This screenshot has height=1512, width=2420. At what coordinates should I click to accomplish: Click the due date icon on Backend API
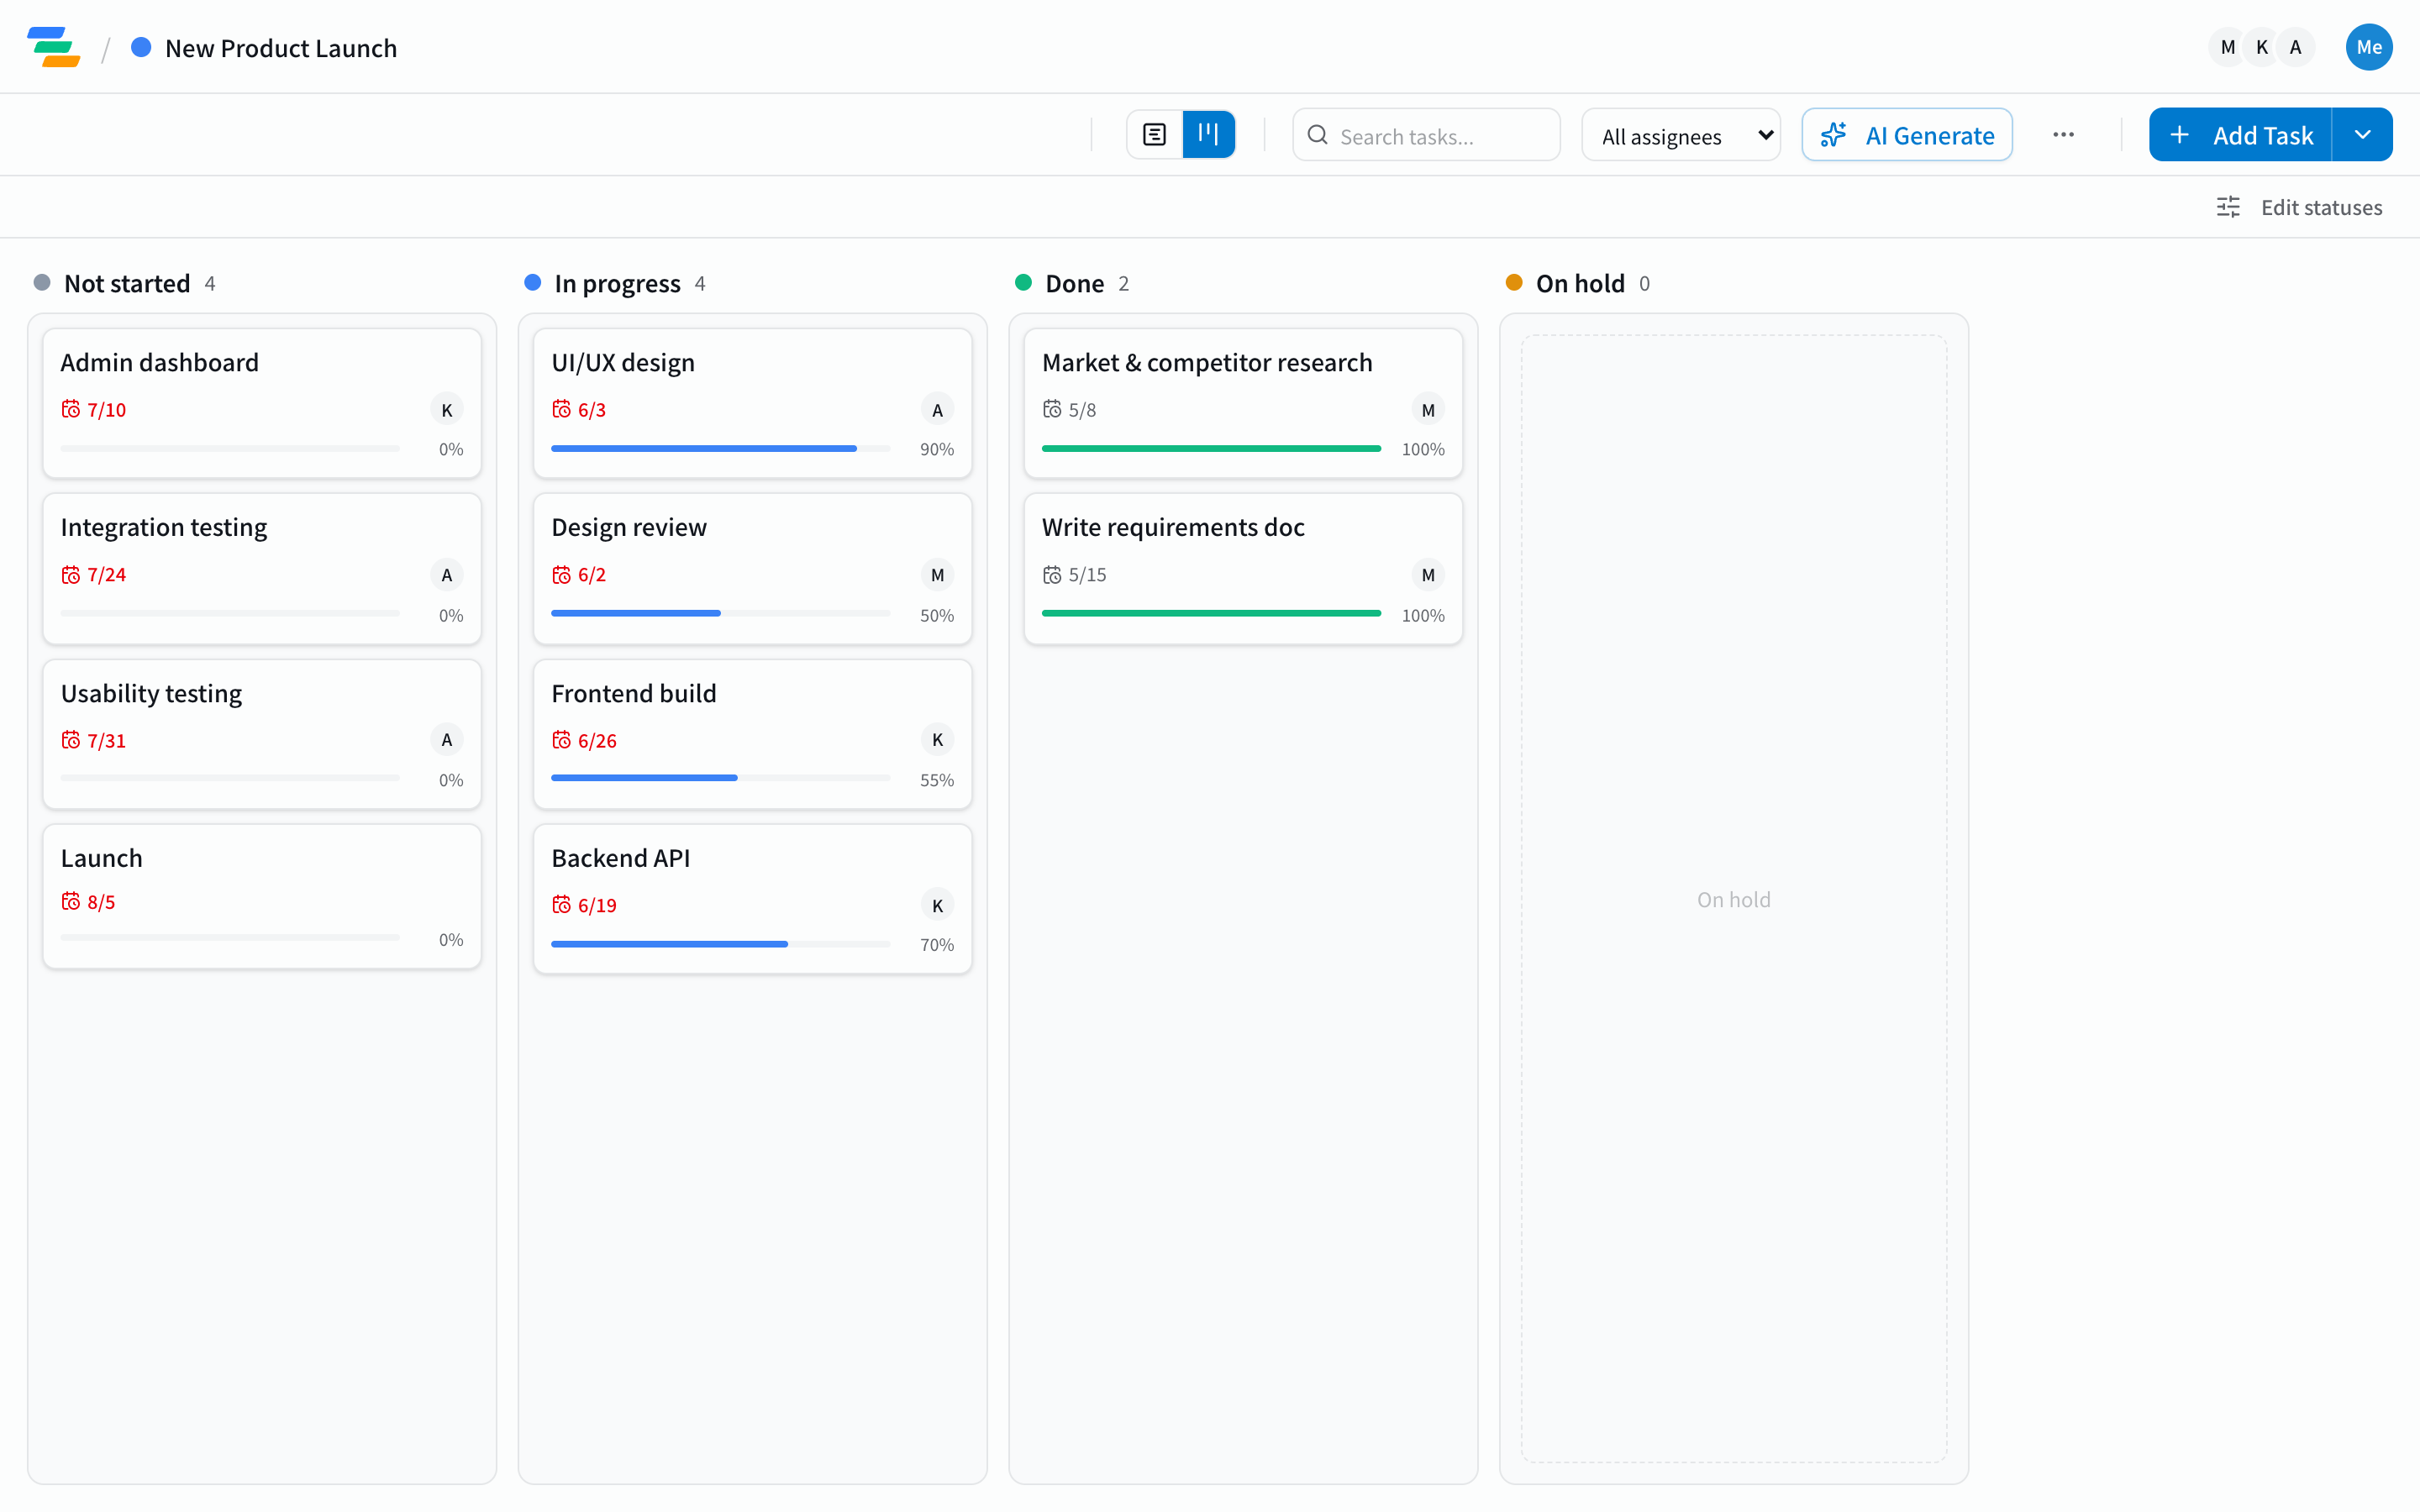tap(562, 905)
